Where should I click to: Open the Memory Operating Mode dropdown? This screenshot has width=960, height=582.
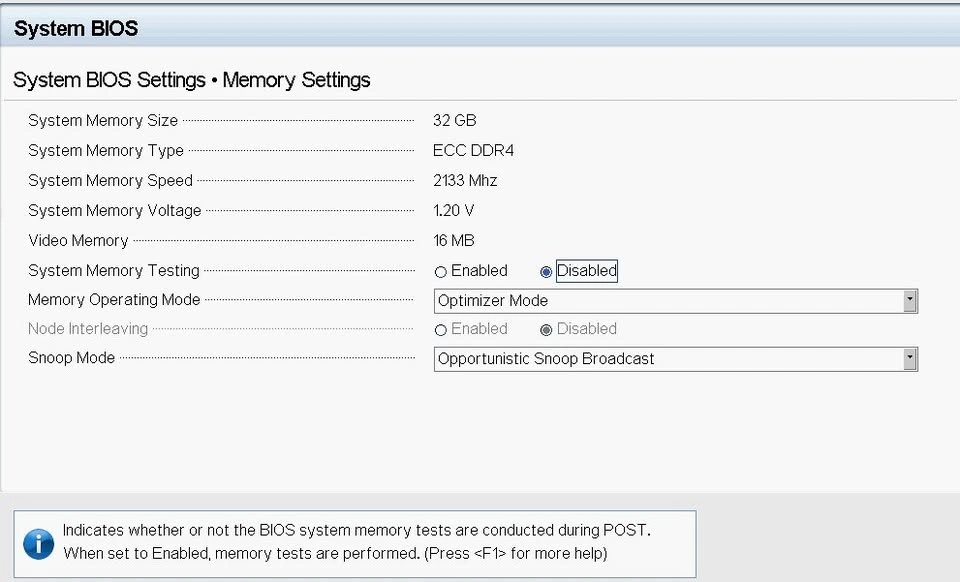pyautogui.click(x=668, y=301)
